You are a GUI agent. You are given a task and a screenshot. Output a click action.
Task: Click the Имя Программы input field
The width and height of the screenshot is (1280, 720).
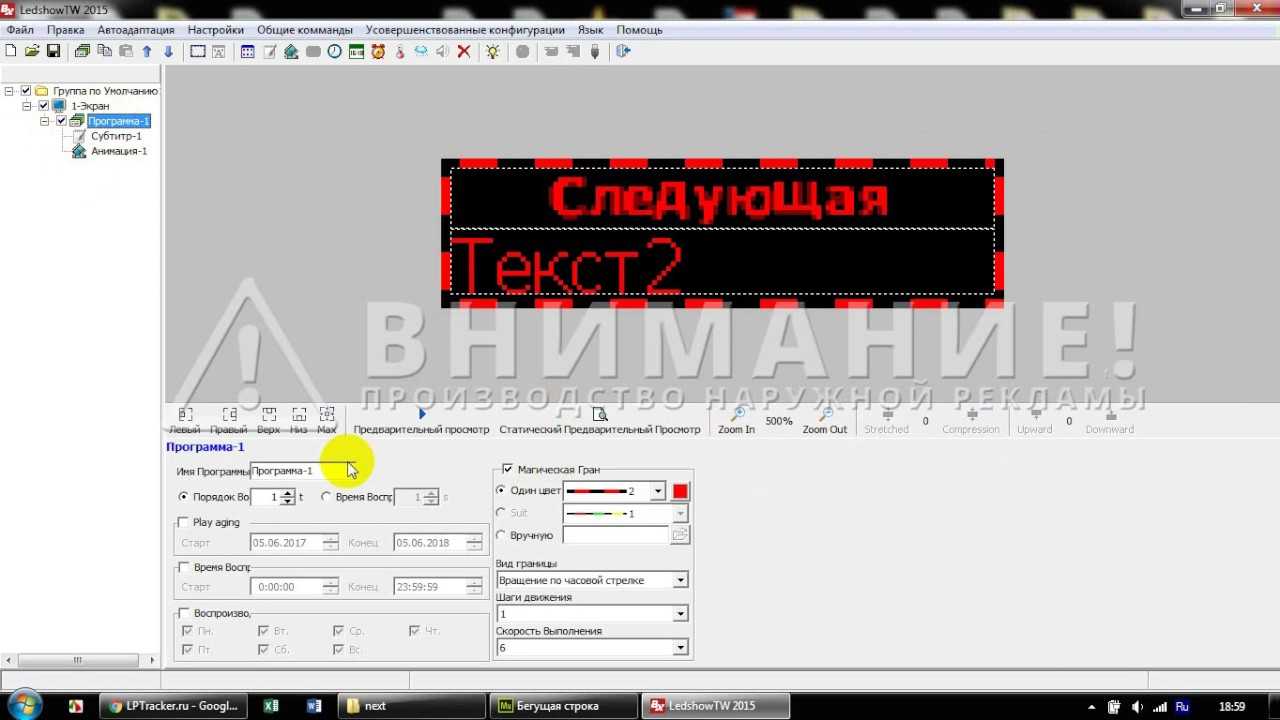(301, 471)
